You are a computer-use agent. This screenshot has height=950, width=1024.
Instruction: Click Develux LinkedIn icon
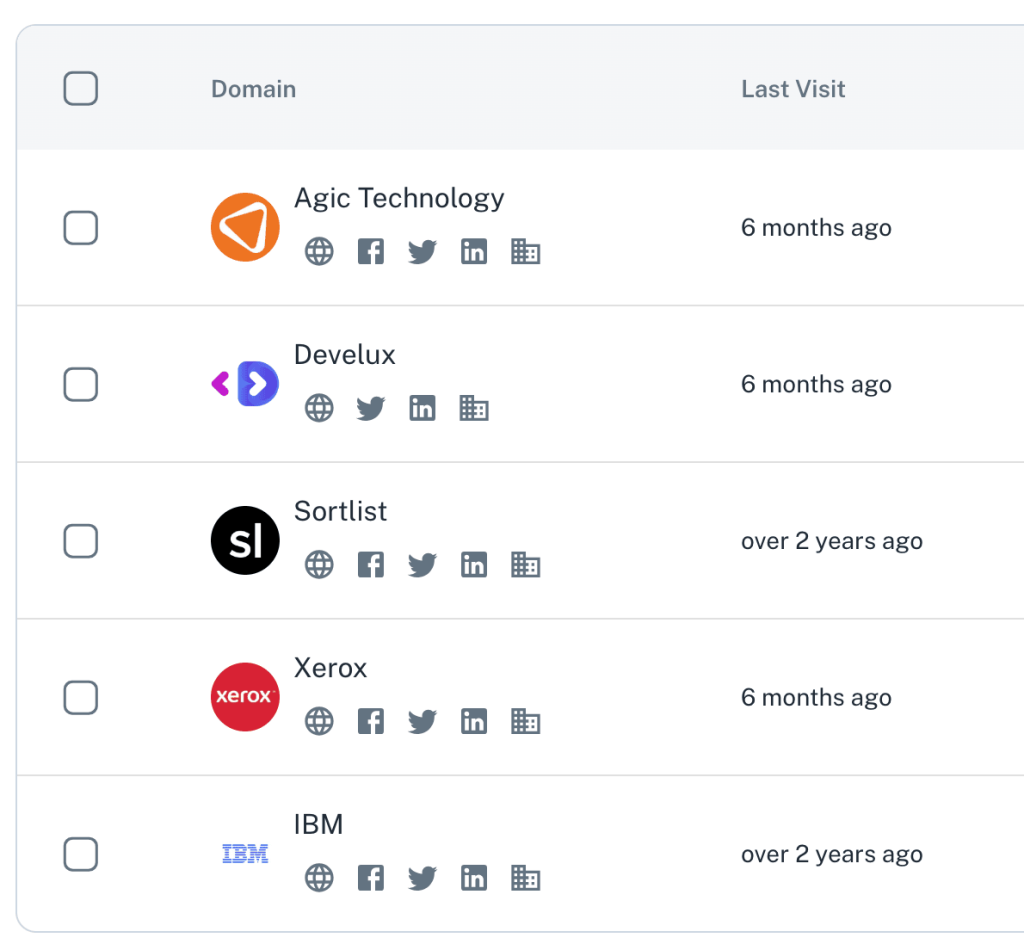(x=423, y=408)
